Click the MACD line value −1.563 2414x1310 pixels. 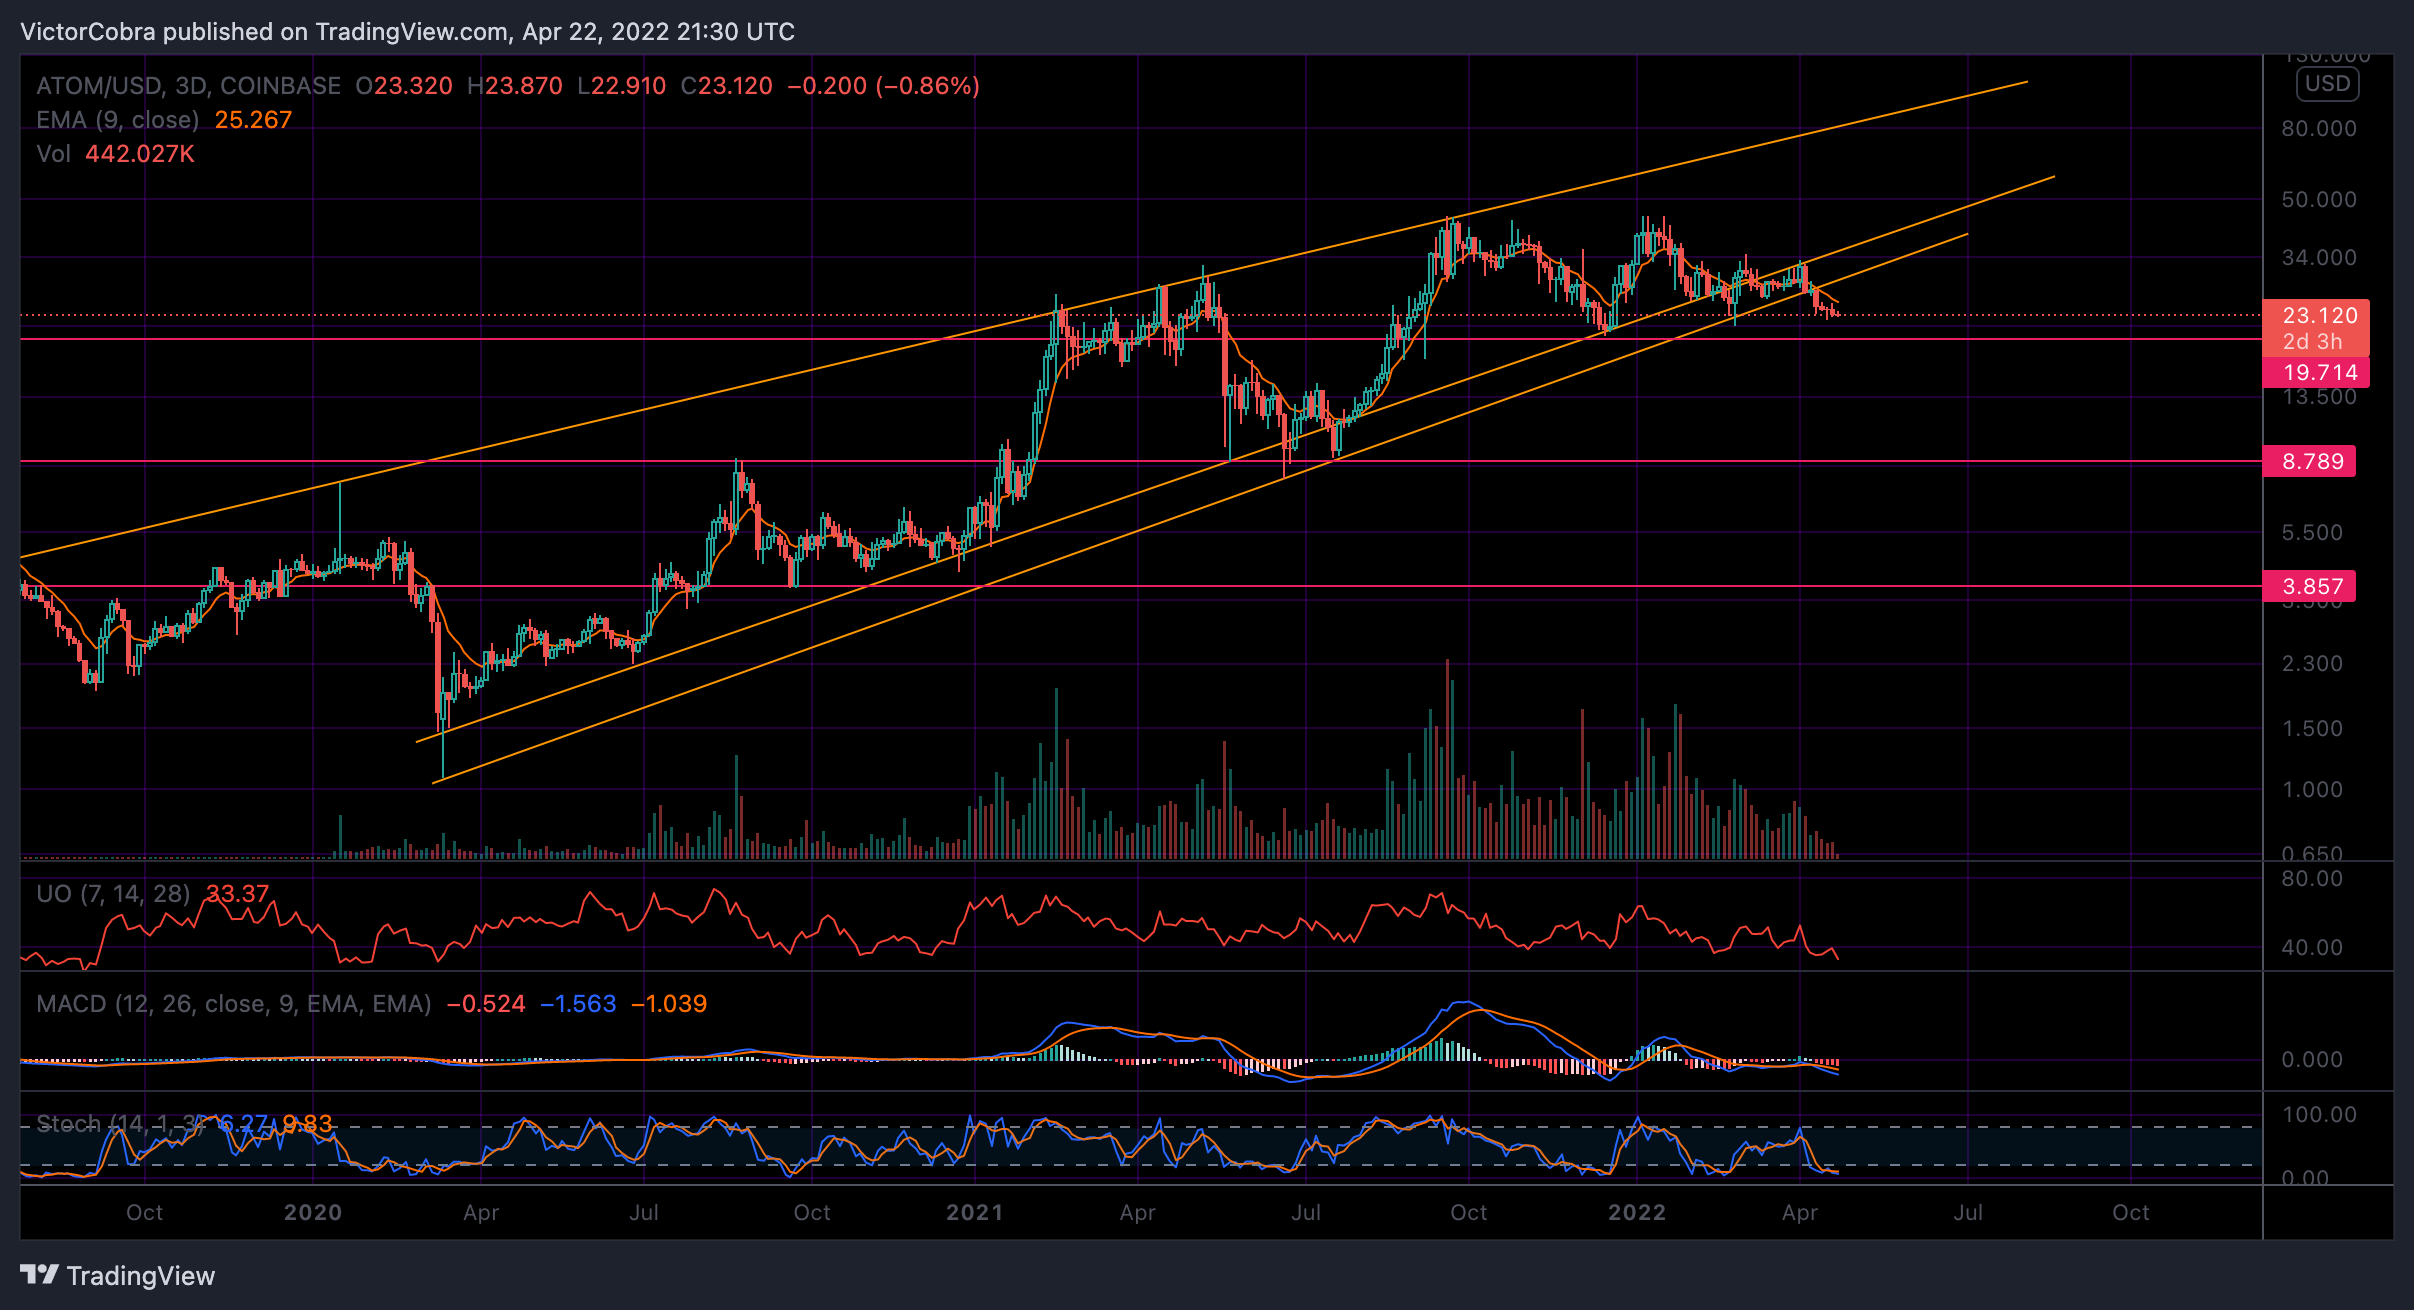[578, 1004]
